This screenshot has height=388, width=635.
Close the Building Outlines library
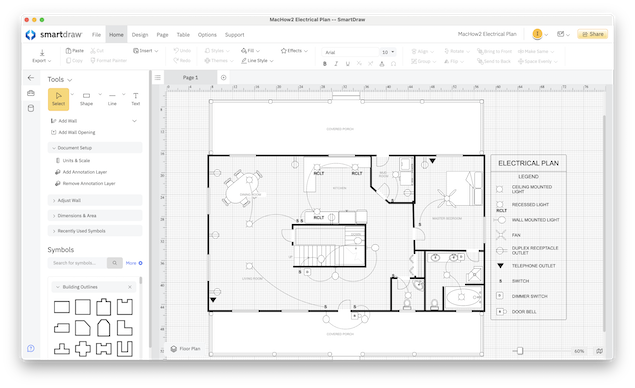click(130, 287)
